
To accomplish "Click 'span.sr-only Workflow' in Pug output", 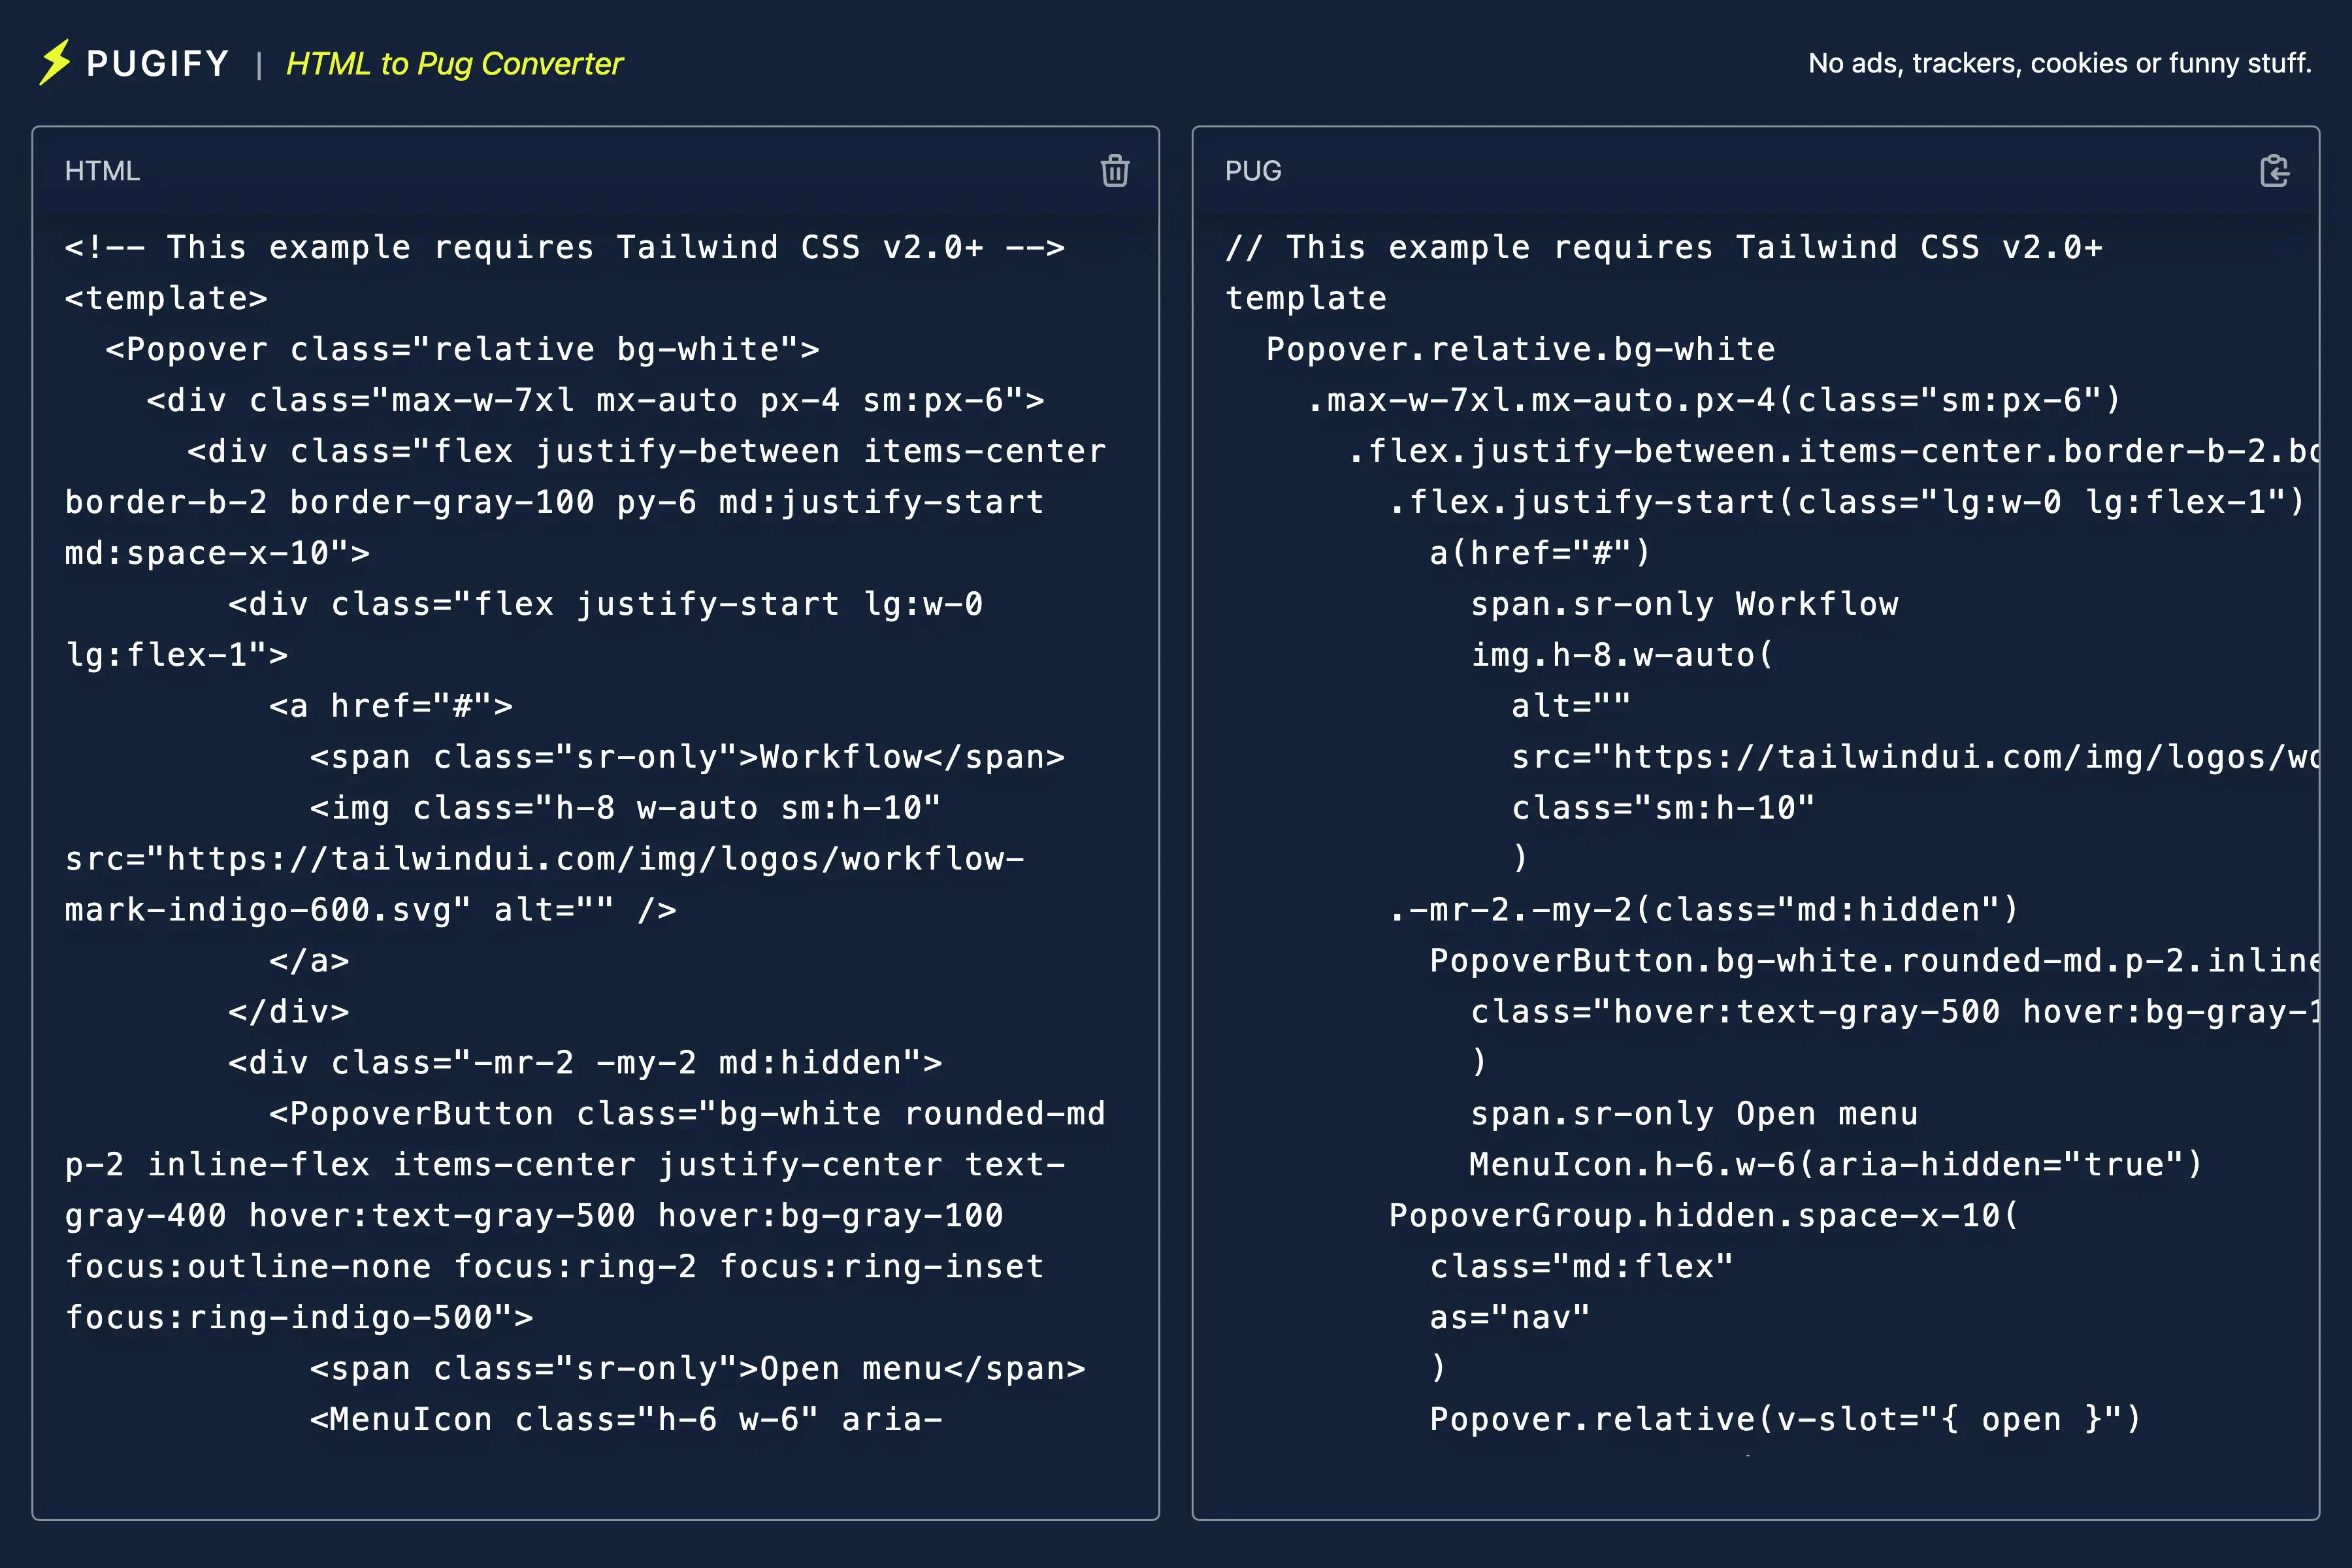I will (1684, 604).
